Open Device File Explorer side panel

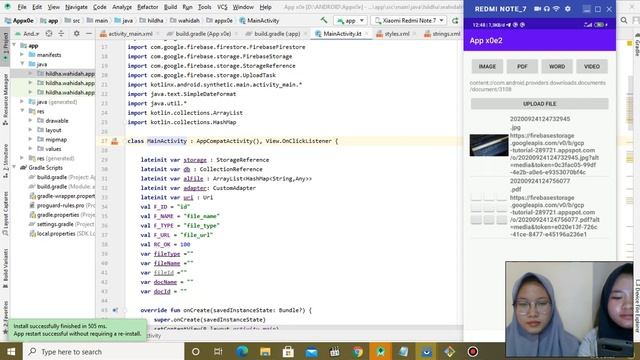click(637, 306)
